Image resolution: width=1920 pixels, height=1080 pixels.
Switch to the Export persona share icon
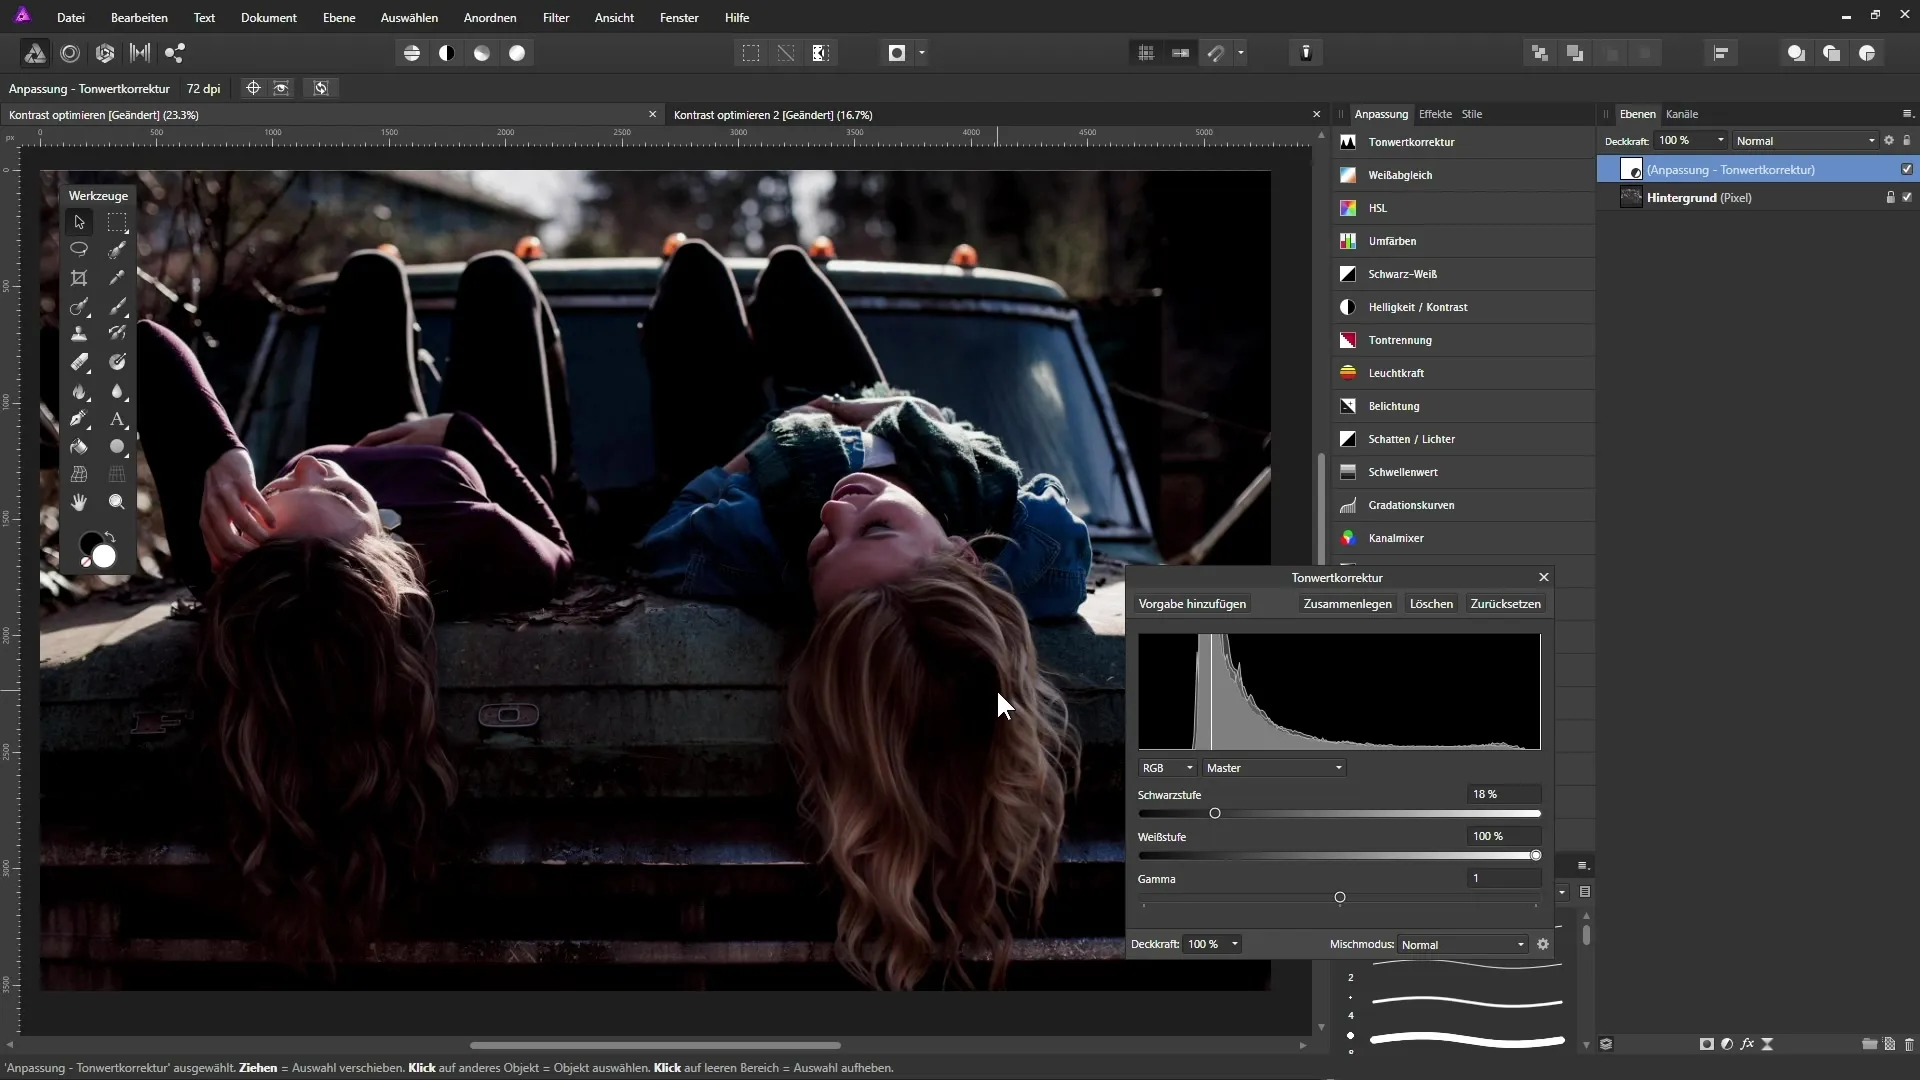point(175,53)
